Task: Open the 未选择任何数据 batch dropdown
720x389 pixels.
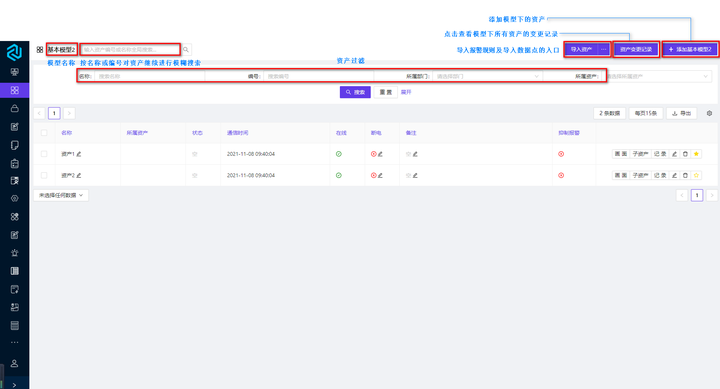Action: point(61,195)
